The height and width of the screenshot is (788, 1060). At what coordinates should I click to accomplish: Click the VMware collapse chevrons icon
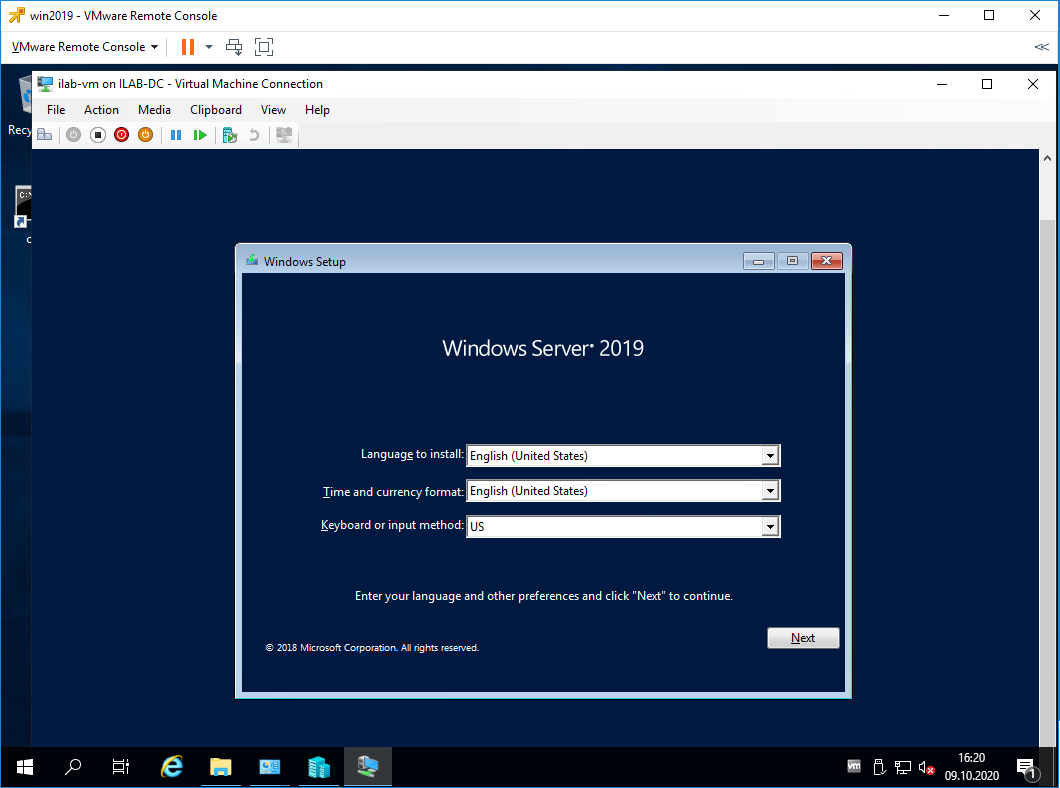pos(1041,47)
